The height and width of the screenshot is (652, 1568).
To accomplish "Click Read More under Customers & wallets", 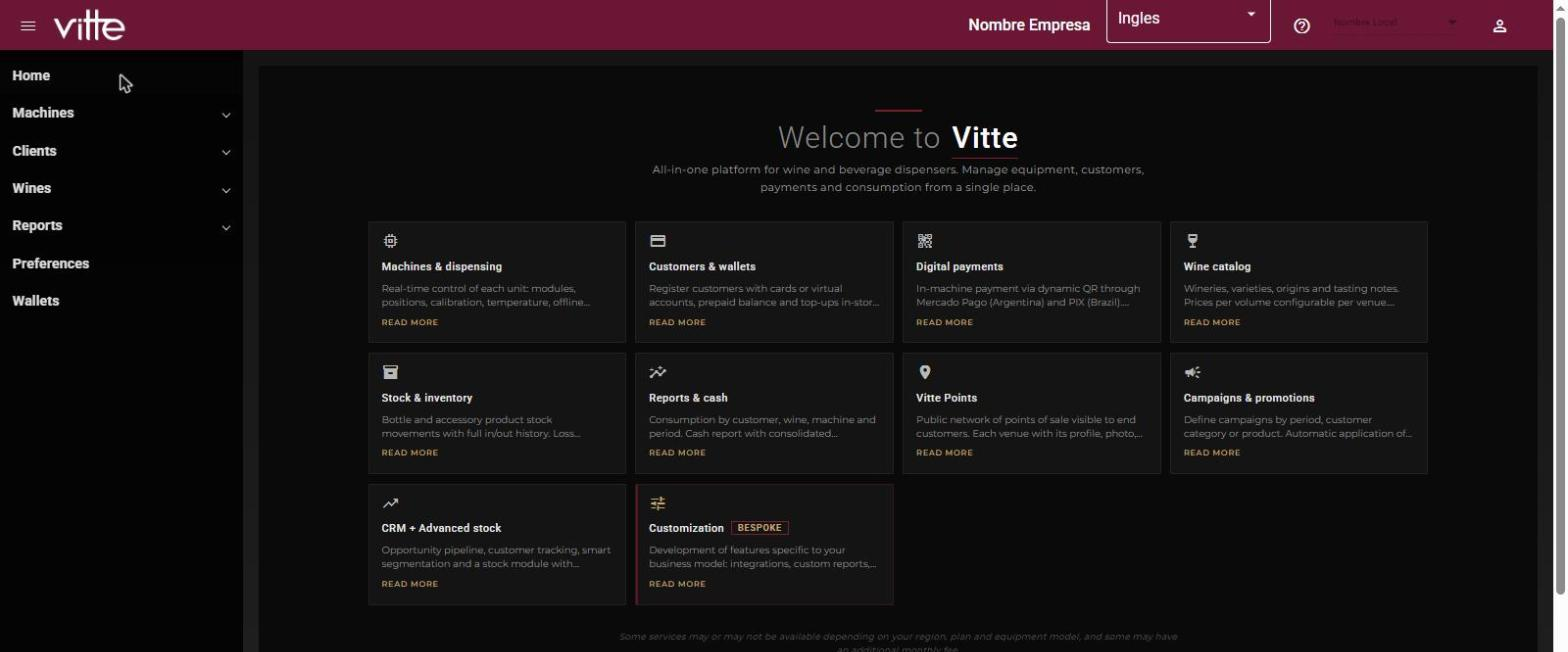I will tap(677, 322).
